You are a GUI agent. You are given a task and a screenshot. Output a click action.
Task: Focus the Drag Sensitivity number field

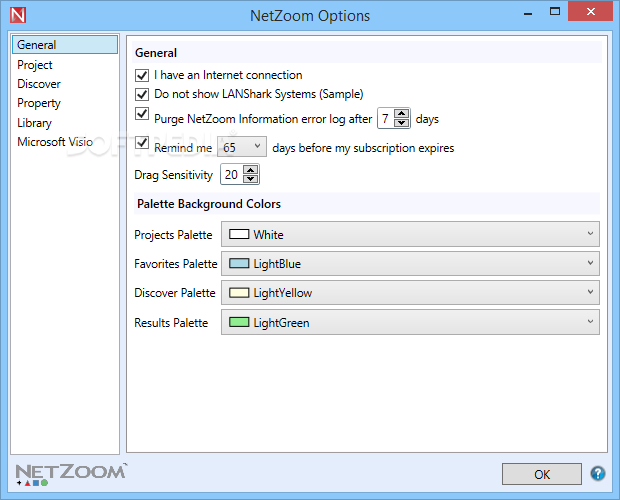point(232,174)
